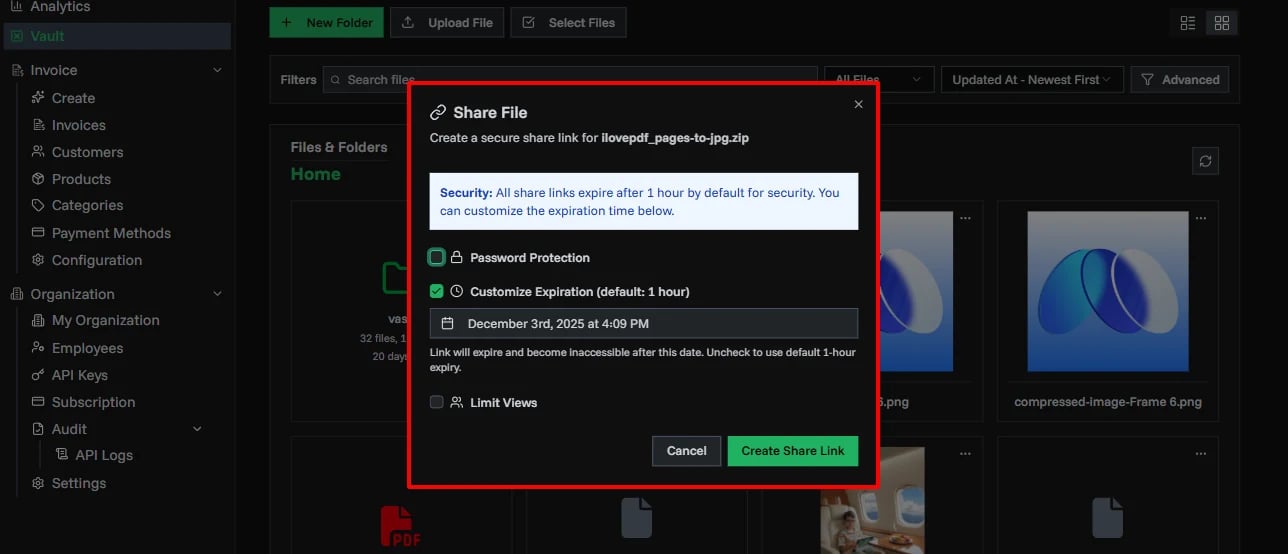Open Customers in the sidebar
This screenshot has width=1288, height=554.
[87, 152]
